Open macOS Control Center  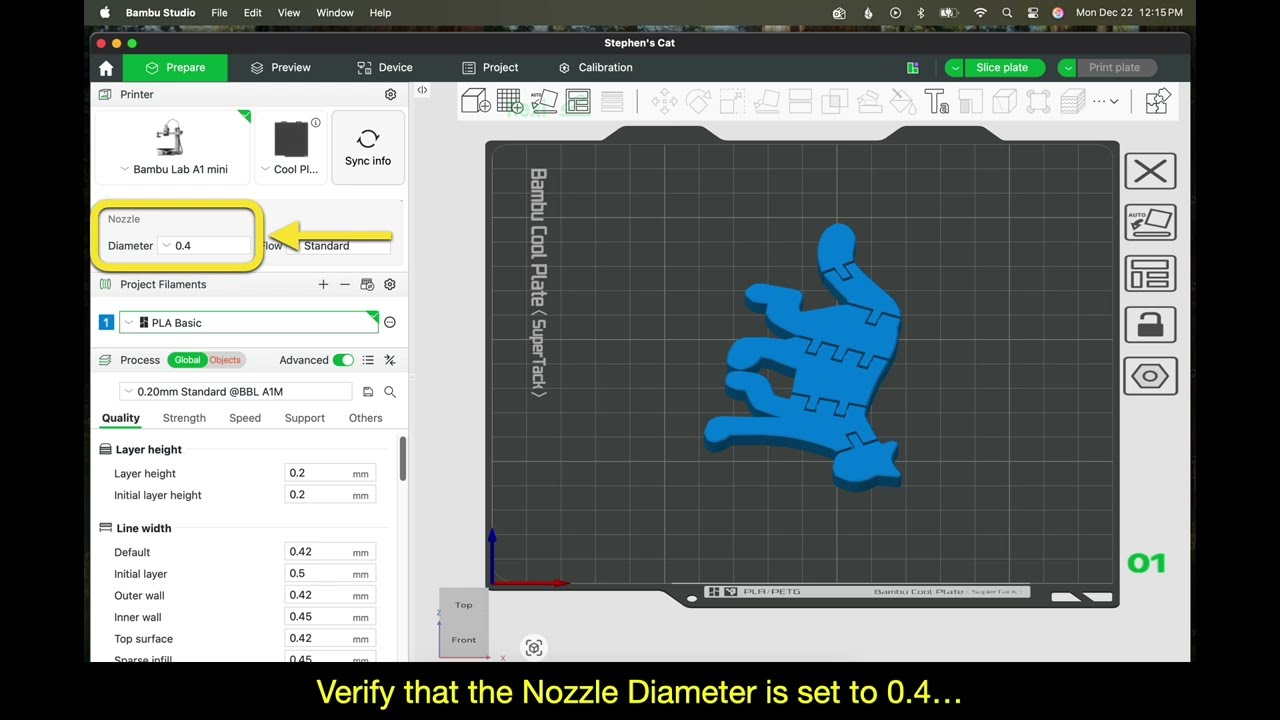click(1032, 13)
